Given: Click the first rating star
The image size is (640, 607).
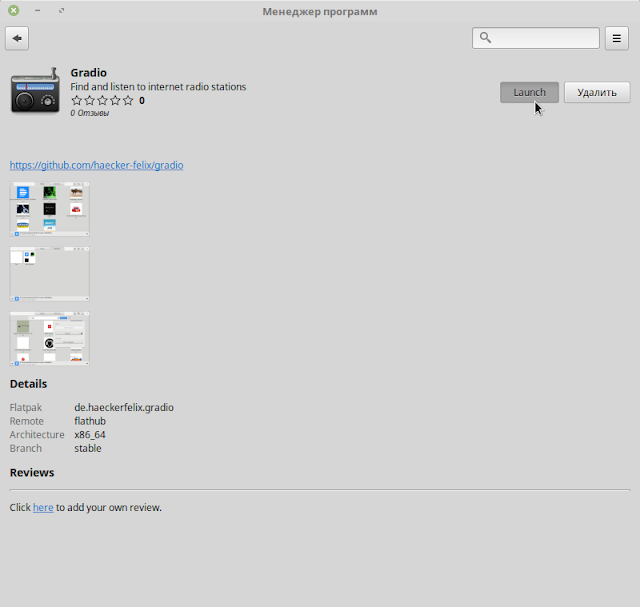Looking at the screenshot, I should pyautogui.click(x=76, y=100).
